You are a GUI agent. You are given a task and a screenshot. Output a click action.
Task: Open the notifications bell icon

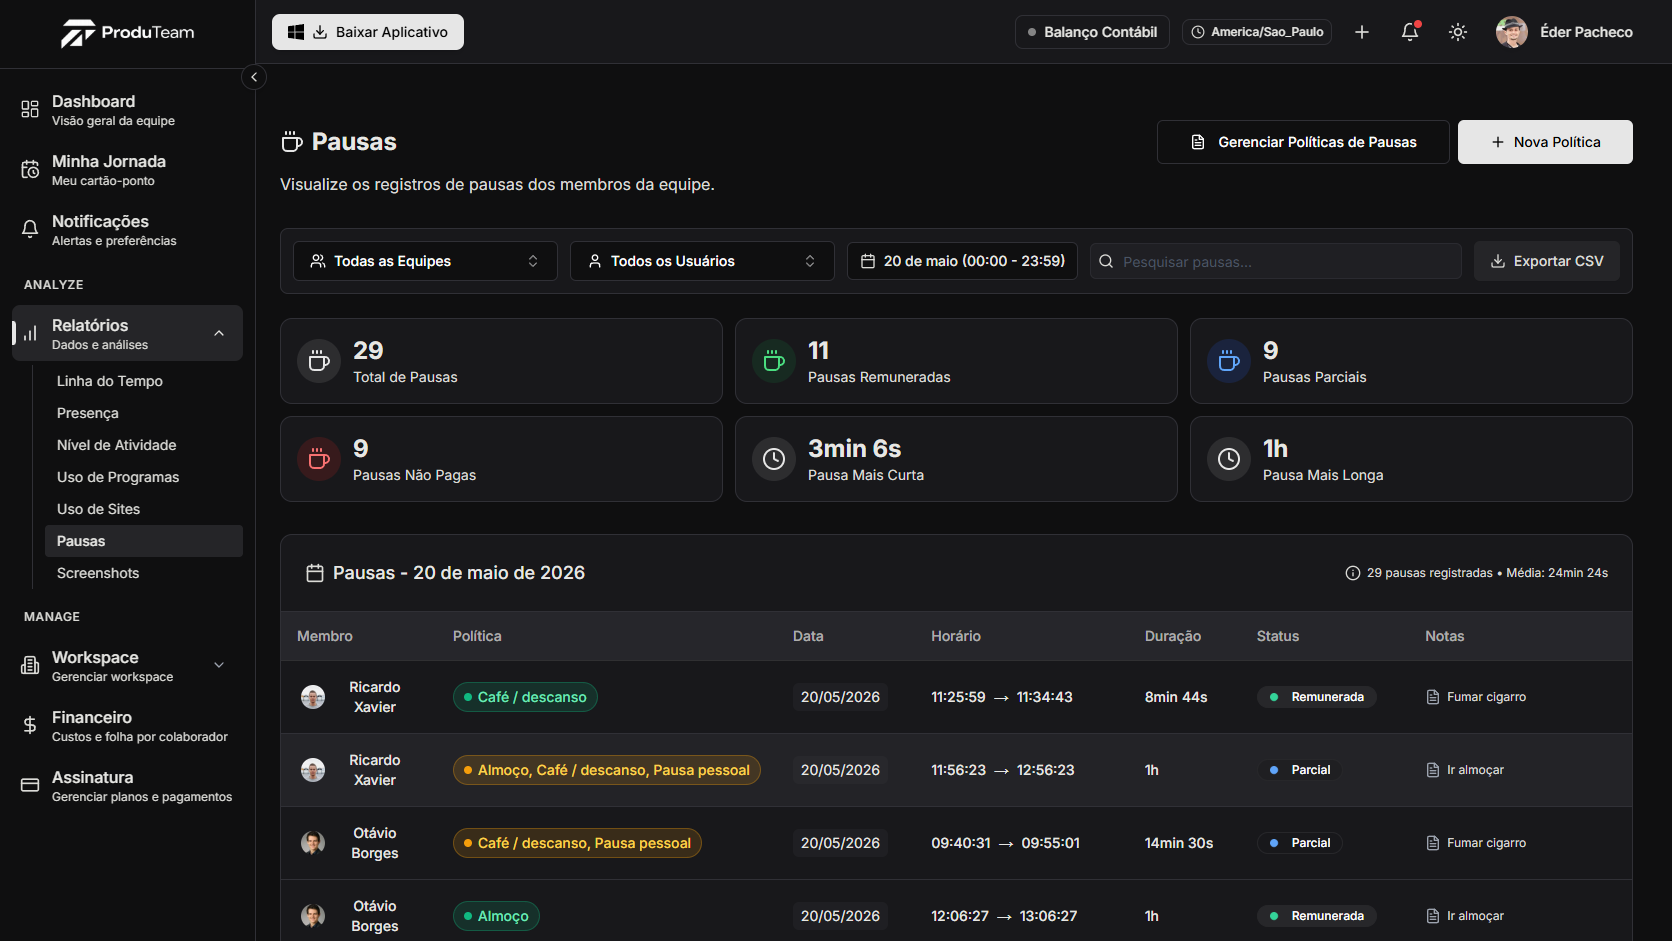pyautogui.click(x=1410, y=32)
